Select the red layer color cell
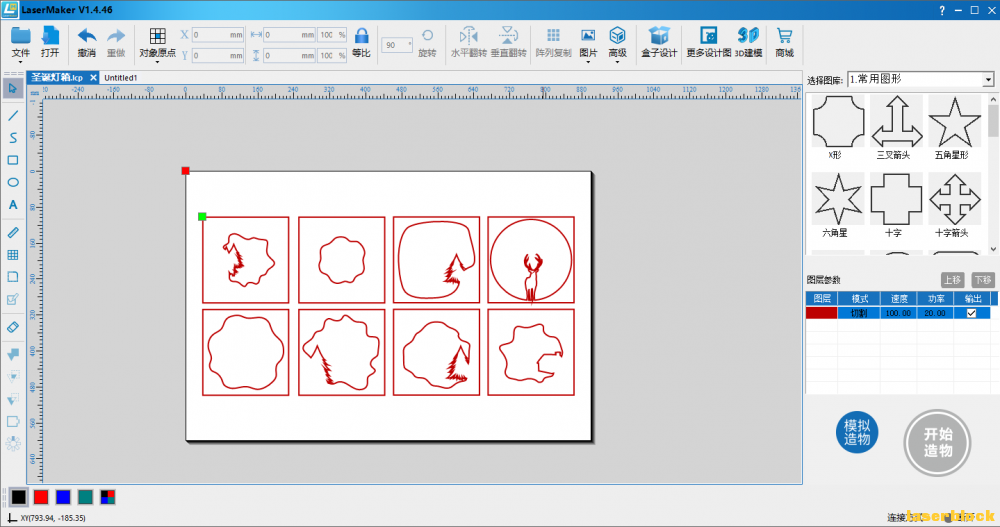 click(821, 313)
